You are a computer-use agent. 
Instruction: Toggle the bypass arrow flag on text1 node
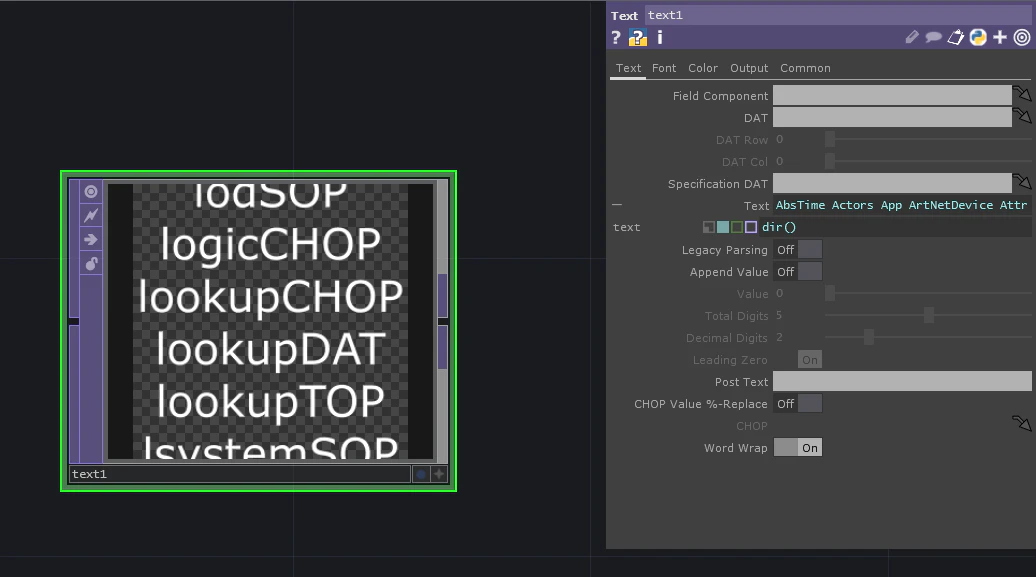click(91, 239)
